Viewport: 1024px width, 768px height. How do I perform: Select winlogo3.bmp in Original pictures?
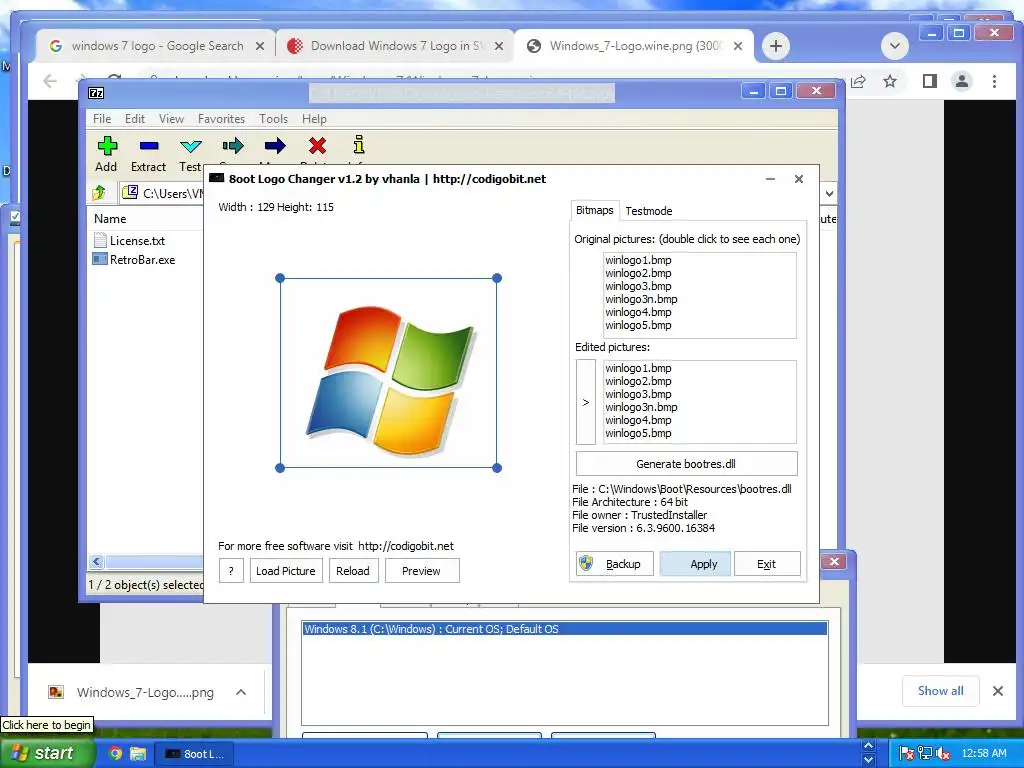638,286
